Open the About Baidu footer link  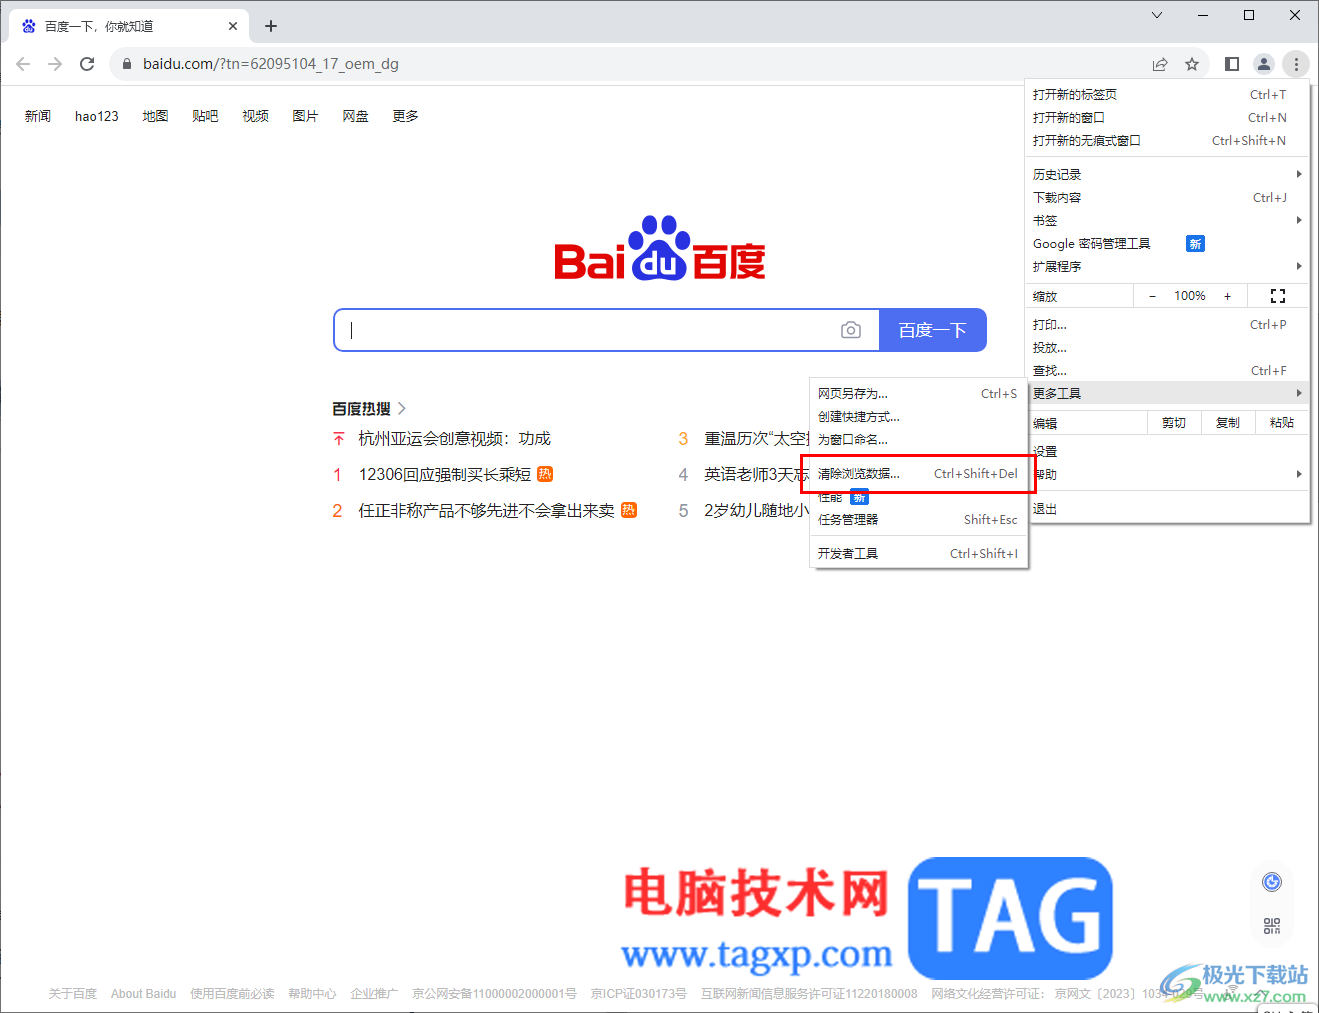point(143,994)
